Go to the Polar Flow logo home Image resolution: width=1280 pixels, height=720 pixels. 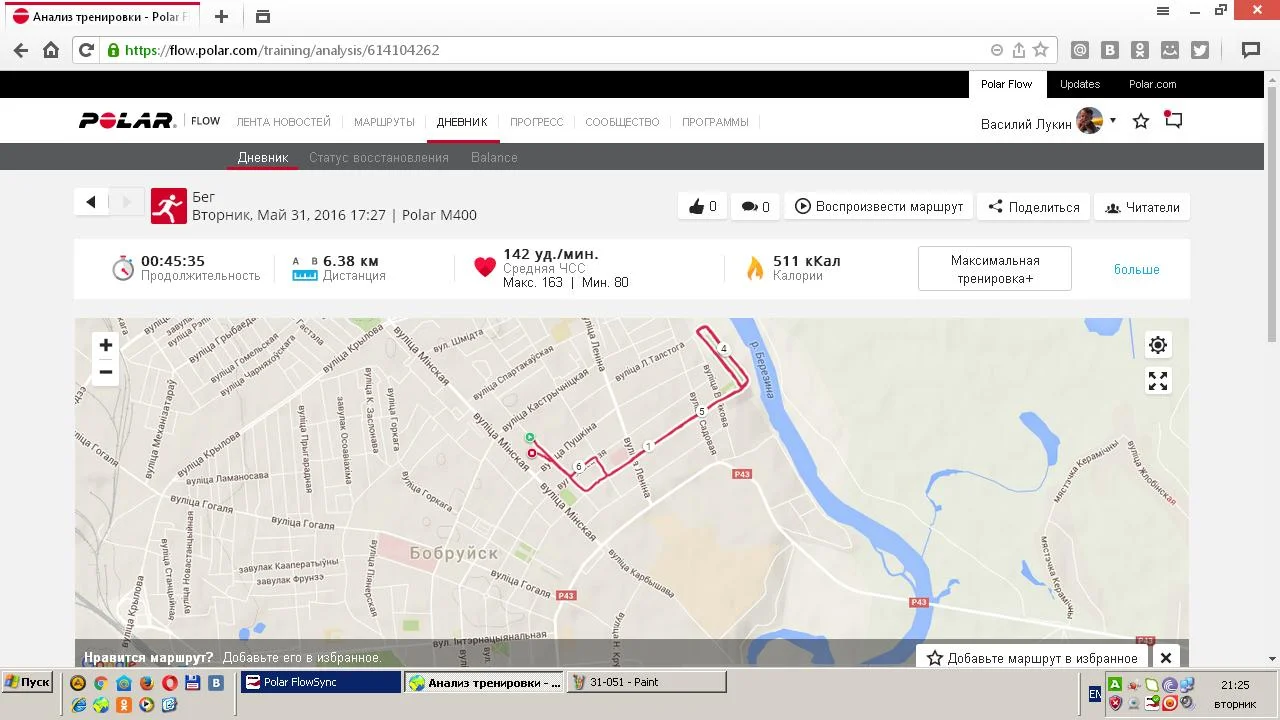tap(149, 121)
